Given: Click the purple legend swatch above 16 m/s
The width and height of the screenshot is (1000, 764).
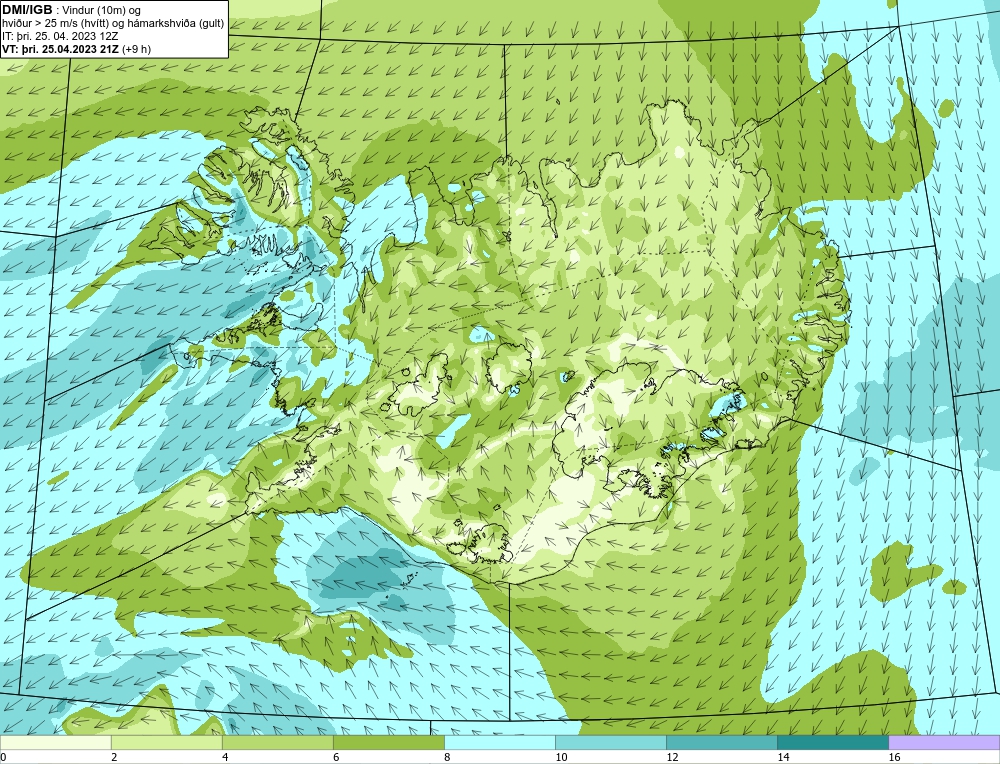Looking at the screenshot, I should (944, 742).
